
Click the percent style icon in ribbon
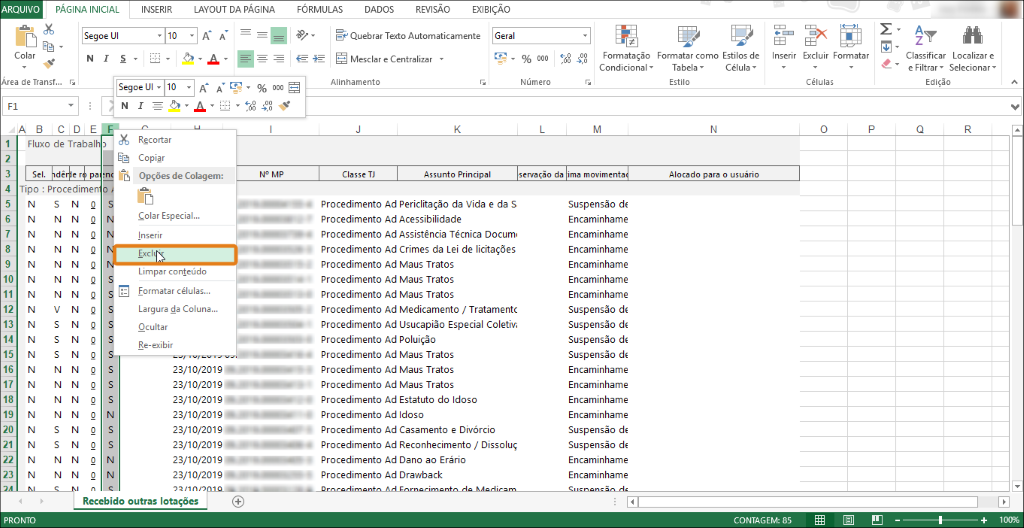pyautogui.click(x=526, y=59)
